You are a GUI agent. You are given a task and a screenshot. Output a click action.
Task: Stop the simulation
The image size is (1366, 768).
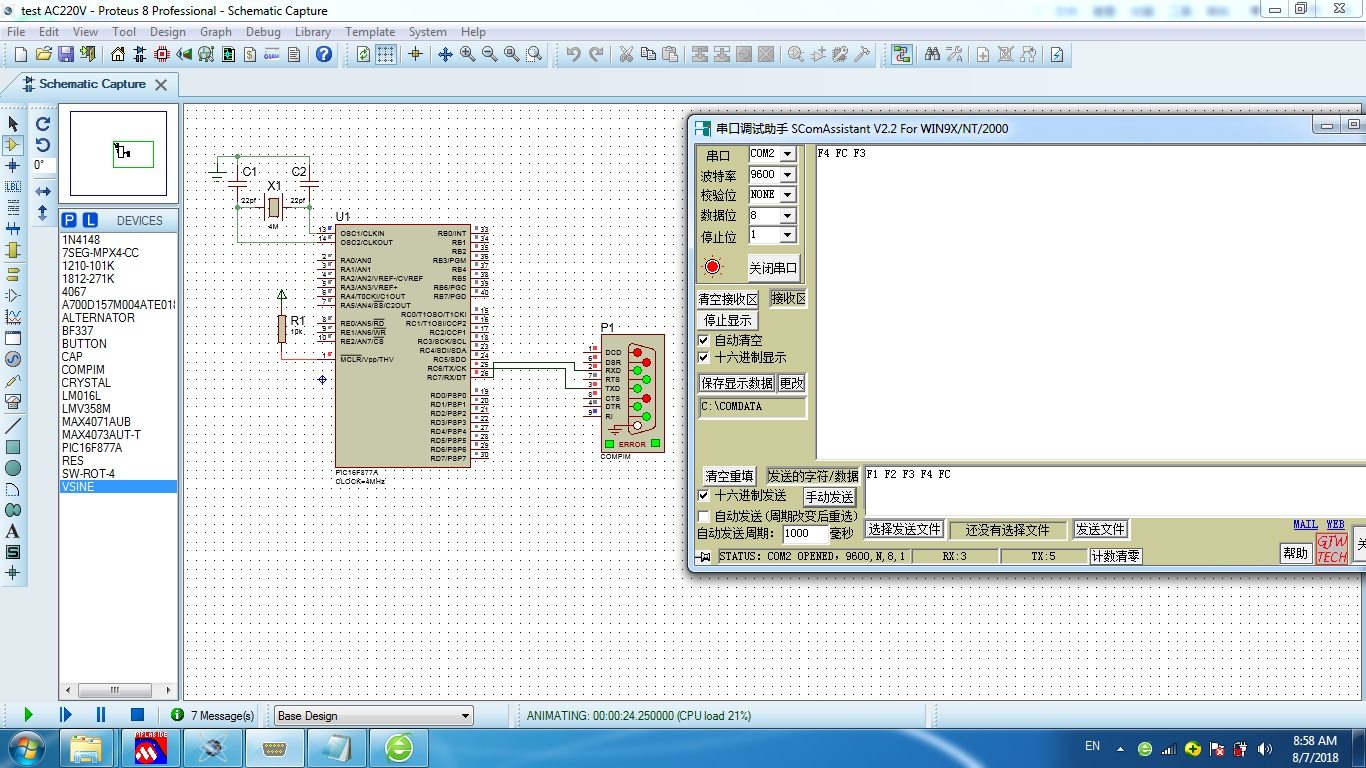pyautogui.click(x=138, y=715)
